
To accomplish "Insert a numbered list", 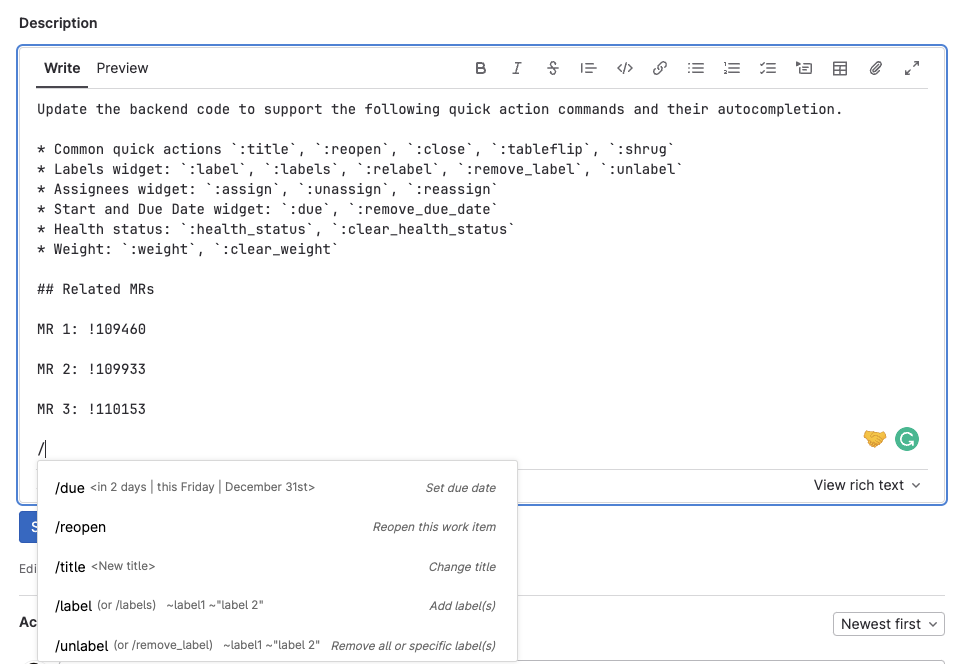I will 732,68.
